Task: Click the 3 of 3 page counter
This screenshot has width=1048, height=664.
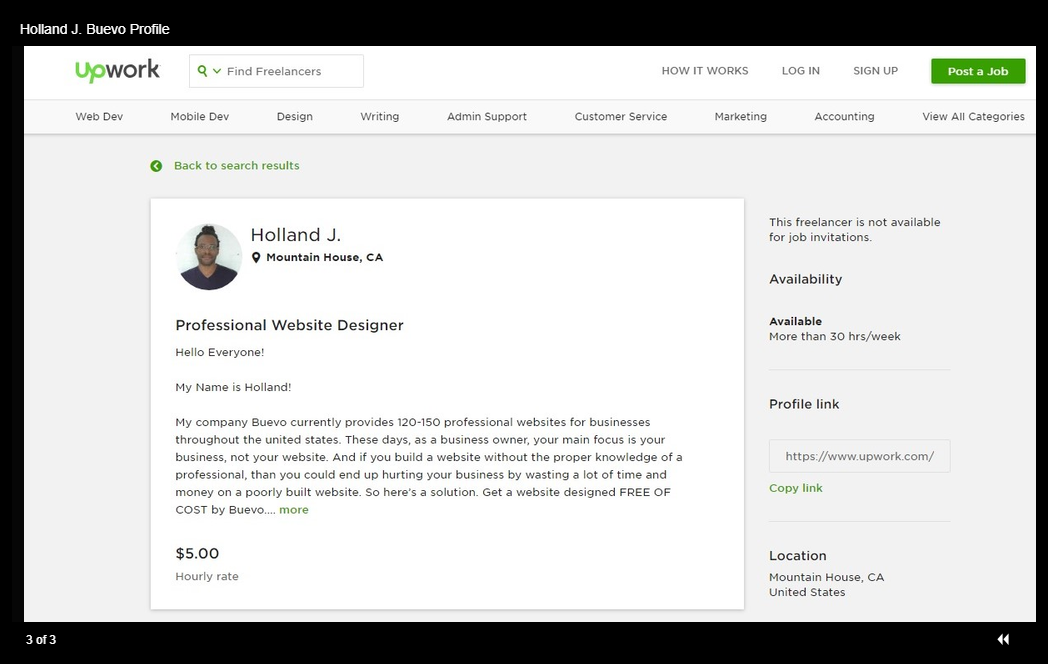Action: coord(41,640)
